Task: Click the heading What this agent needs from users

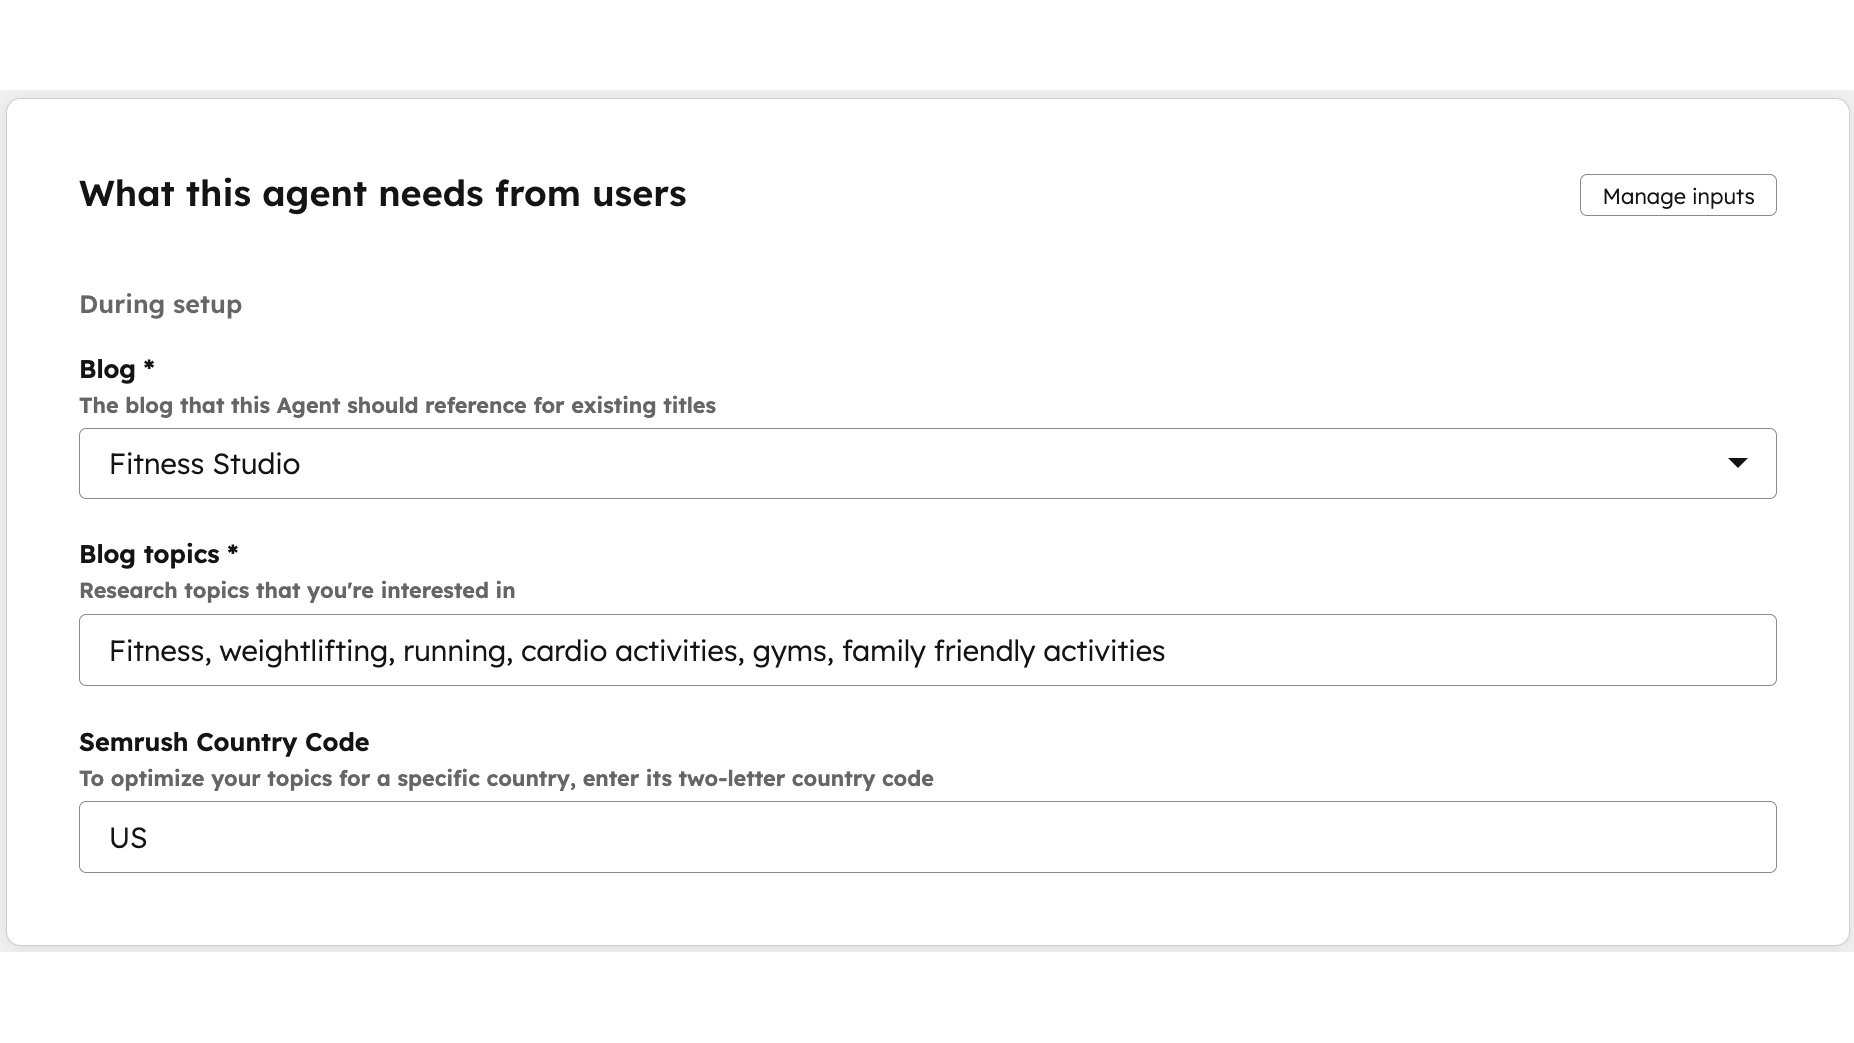Action: [x=383, y=193]
